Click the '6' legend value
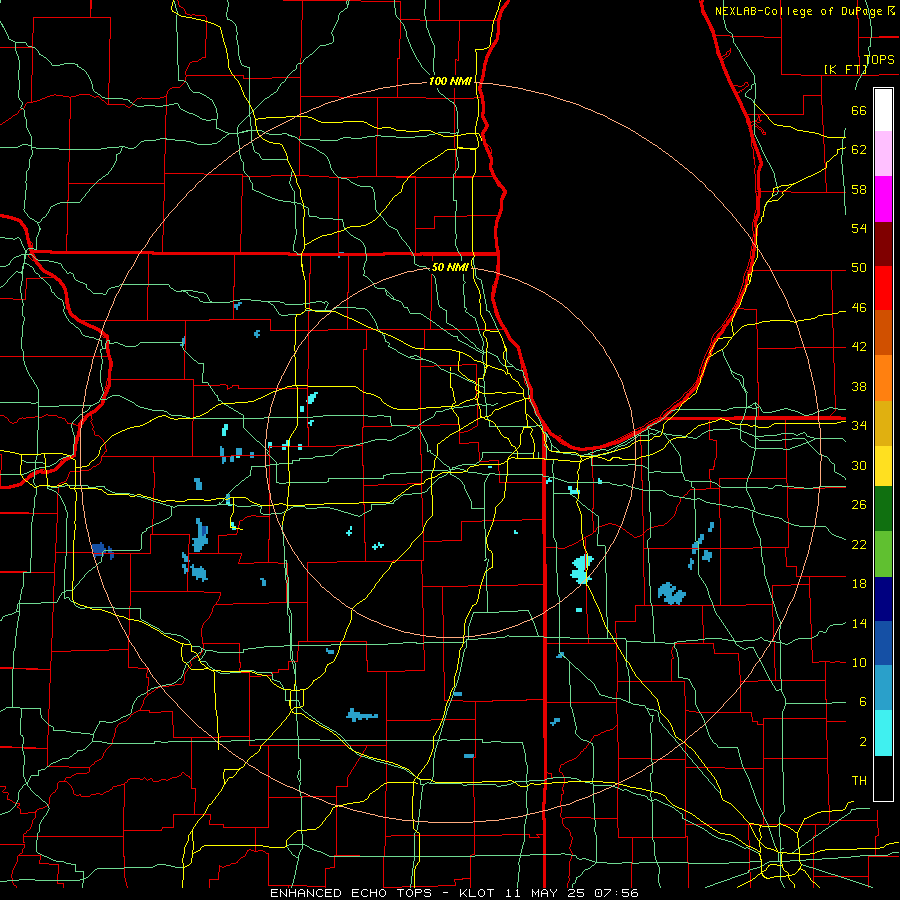Screen dimensions: 900x900 tap(863, 702)
